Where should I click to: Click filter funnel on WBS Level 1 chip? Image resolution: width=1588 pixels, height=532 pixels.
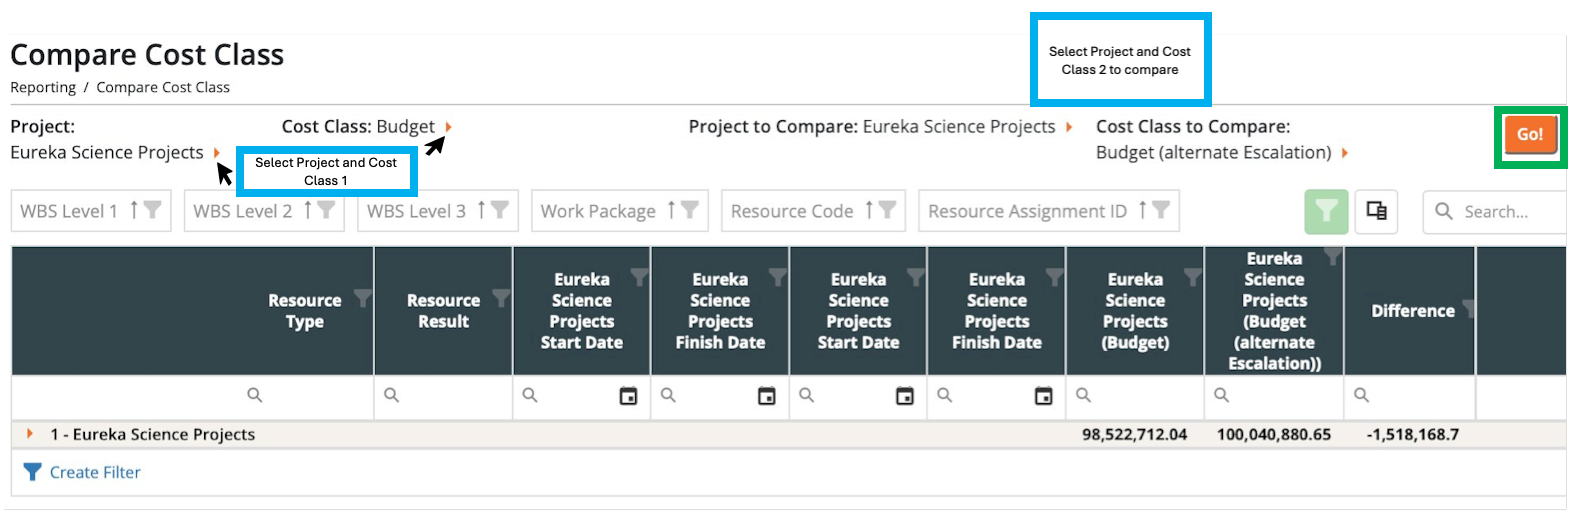click(x=152, y=210)
